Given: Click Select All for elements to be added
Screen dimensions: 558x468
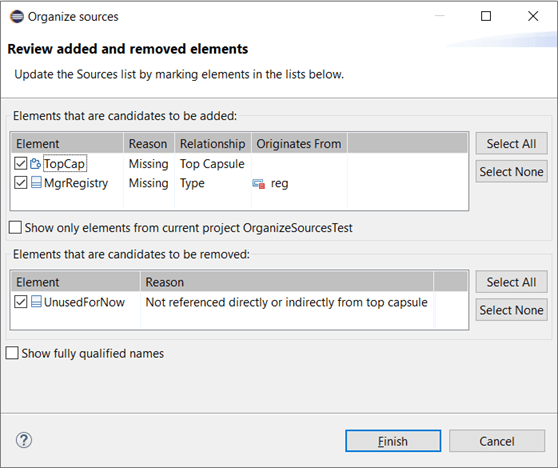Looking at the screenshot, I should (511, 143).
